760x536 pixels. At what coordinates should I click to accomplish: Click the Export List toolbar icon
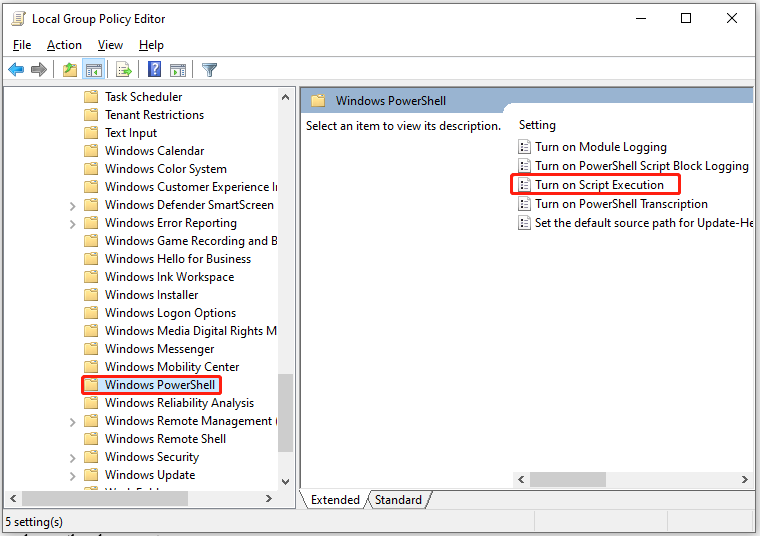pos(124,70)
